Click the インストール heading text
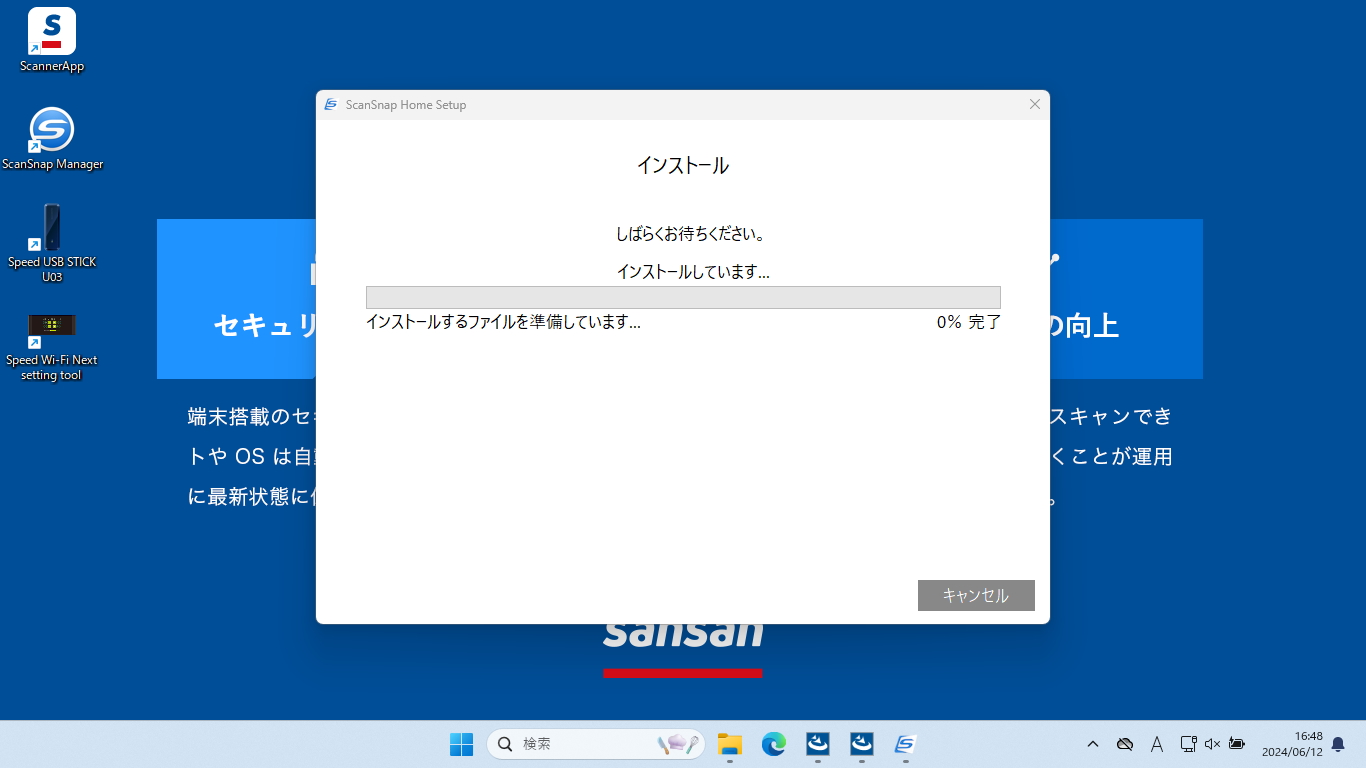The image size is (1366, 768). coord(683,166)
